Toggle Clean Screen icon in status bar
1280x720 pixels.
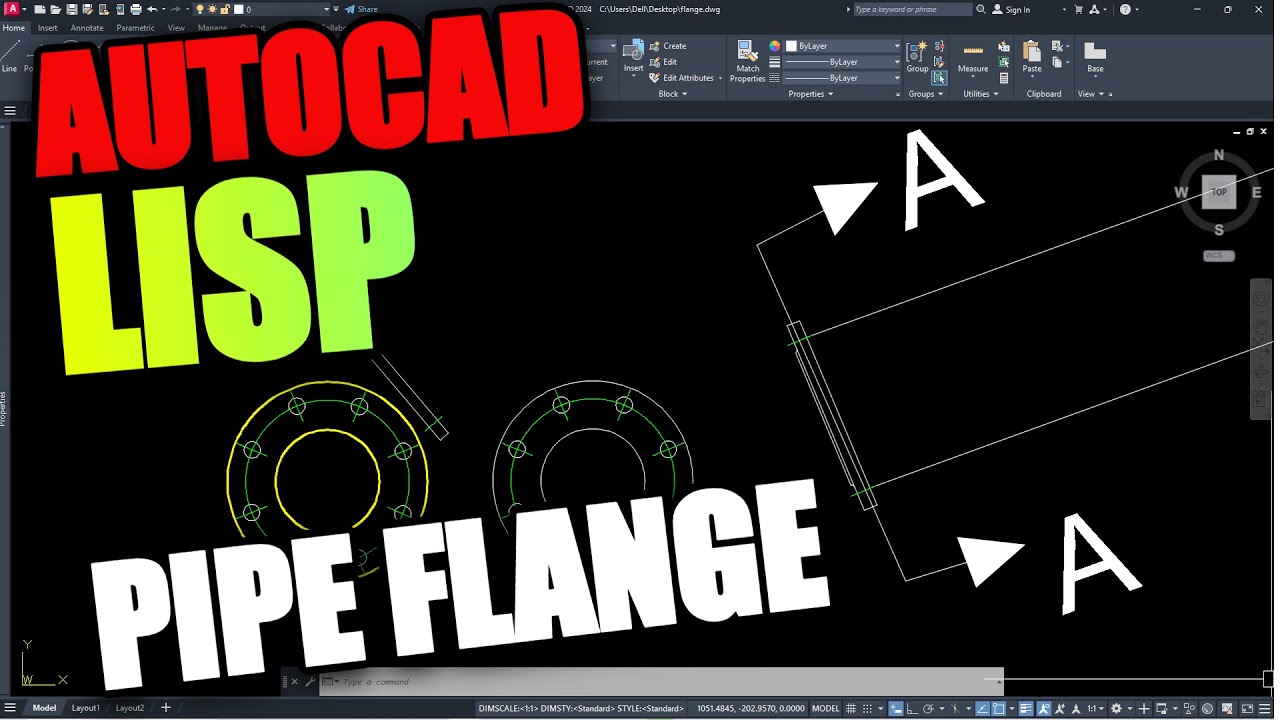1247,708
